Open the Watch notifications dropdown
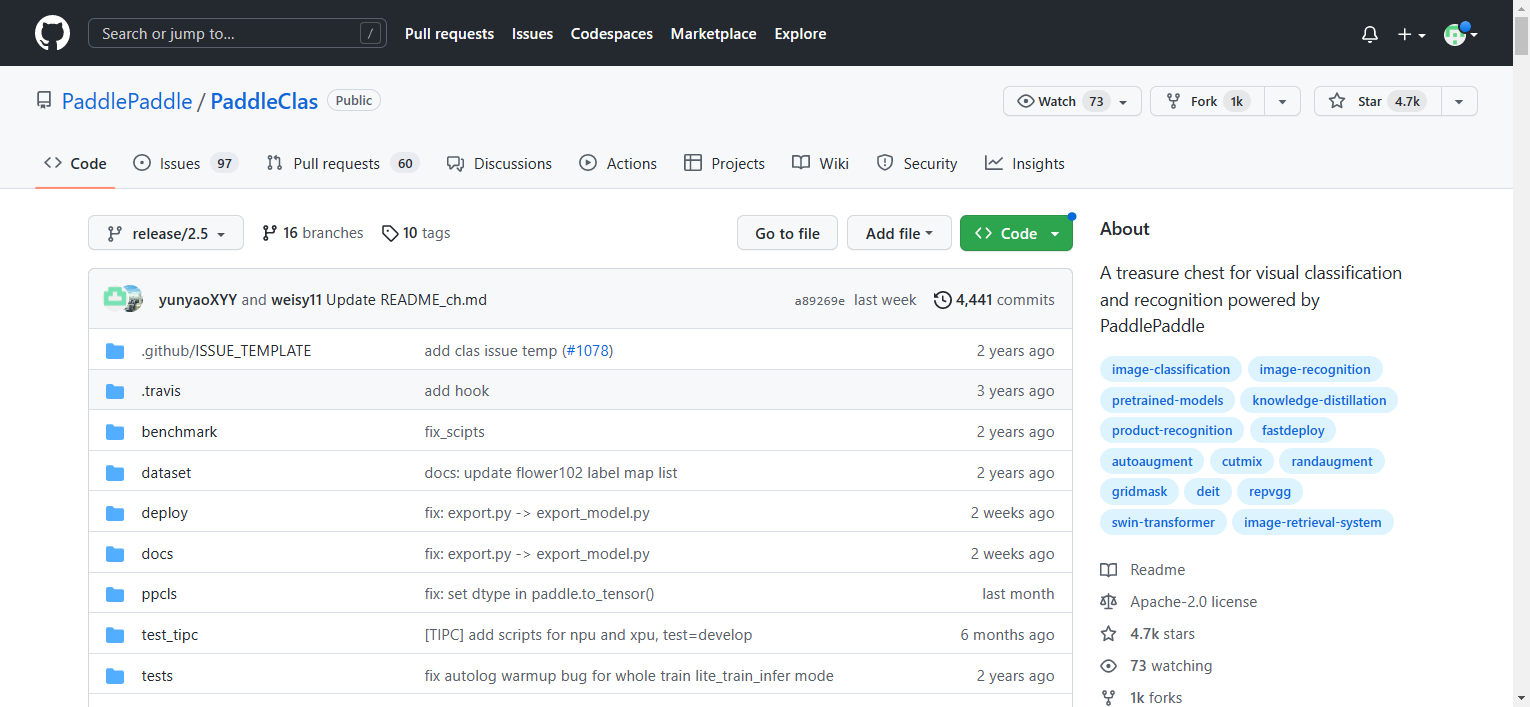 point(1072,101)
